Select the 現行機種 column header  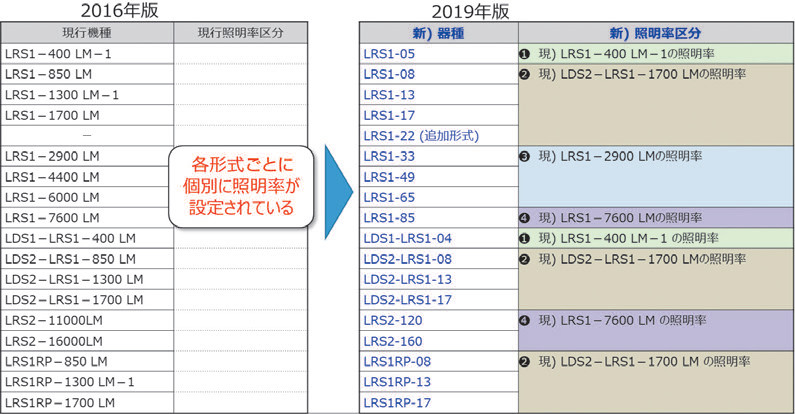[87, 32]
